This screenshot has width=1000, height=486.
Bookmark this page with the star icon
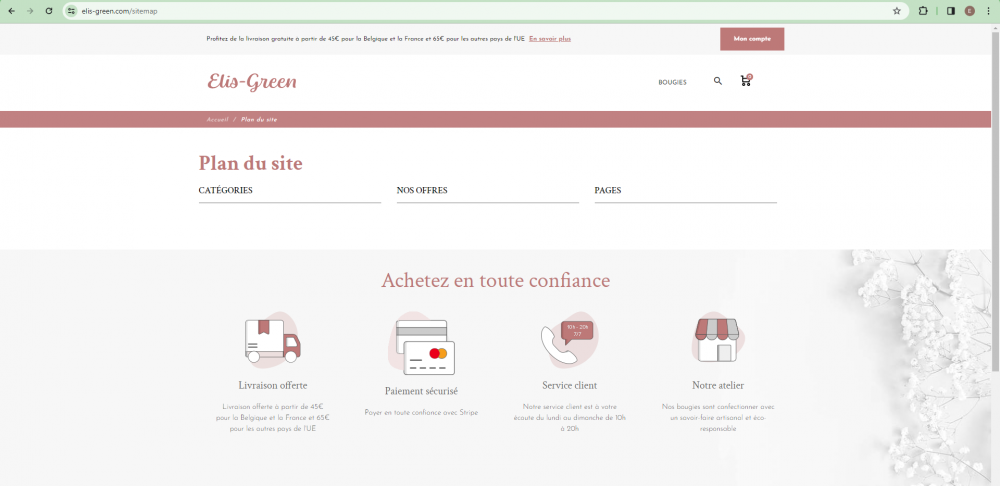897,11
